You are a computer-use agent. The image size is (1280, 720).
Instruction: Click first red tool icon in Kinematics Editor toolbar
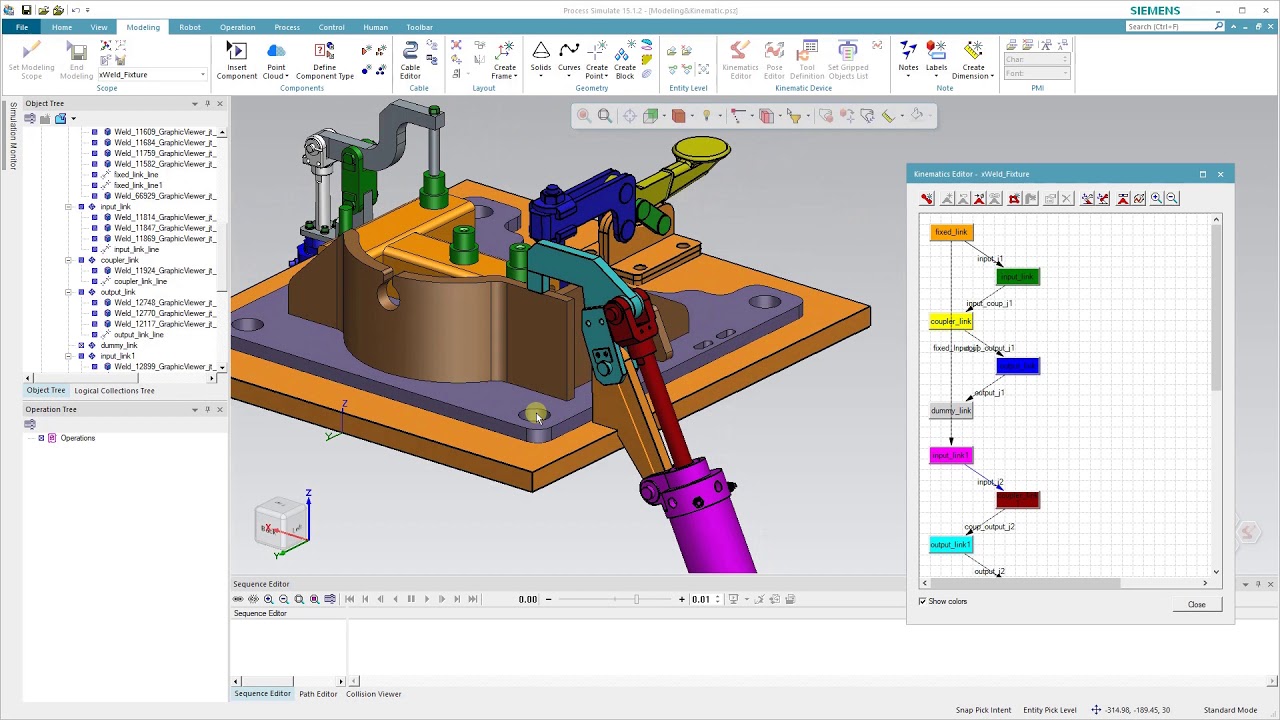coord(927,199)
